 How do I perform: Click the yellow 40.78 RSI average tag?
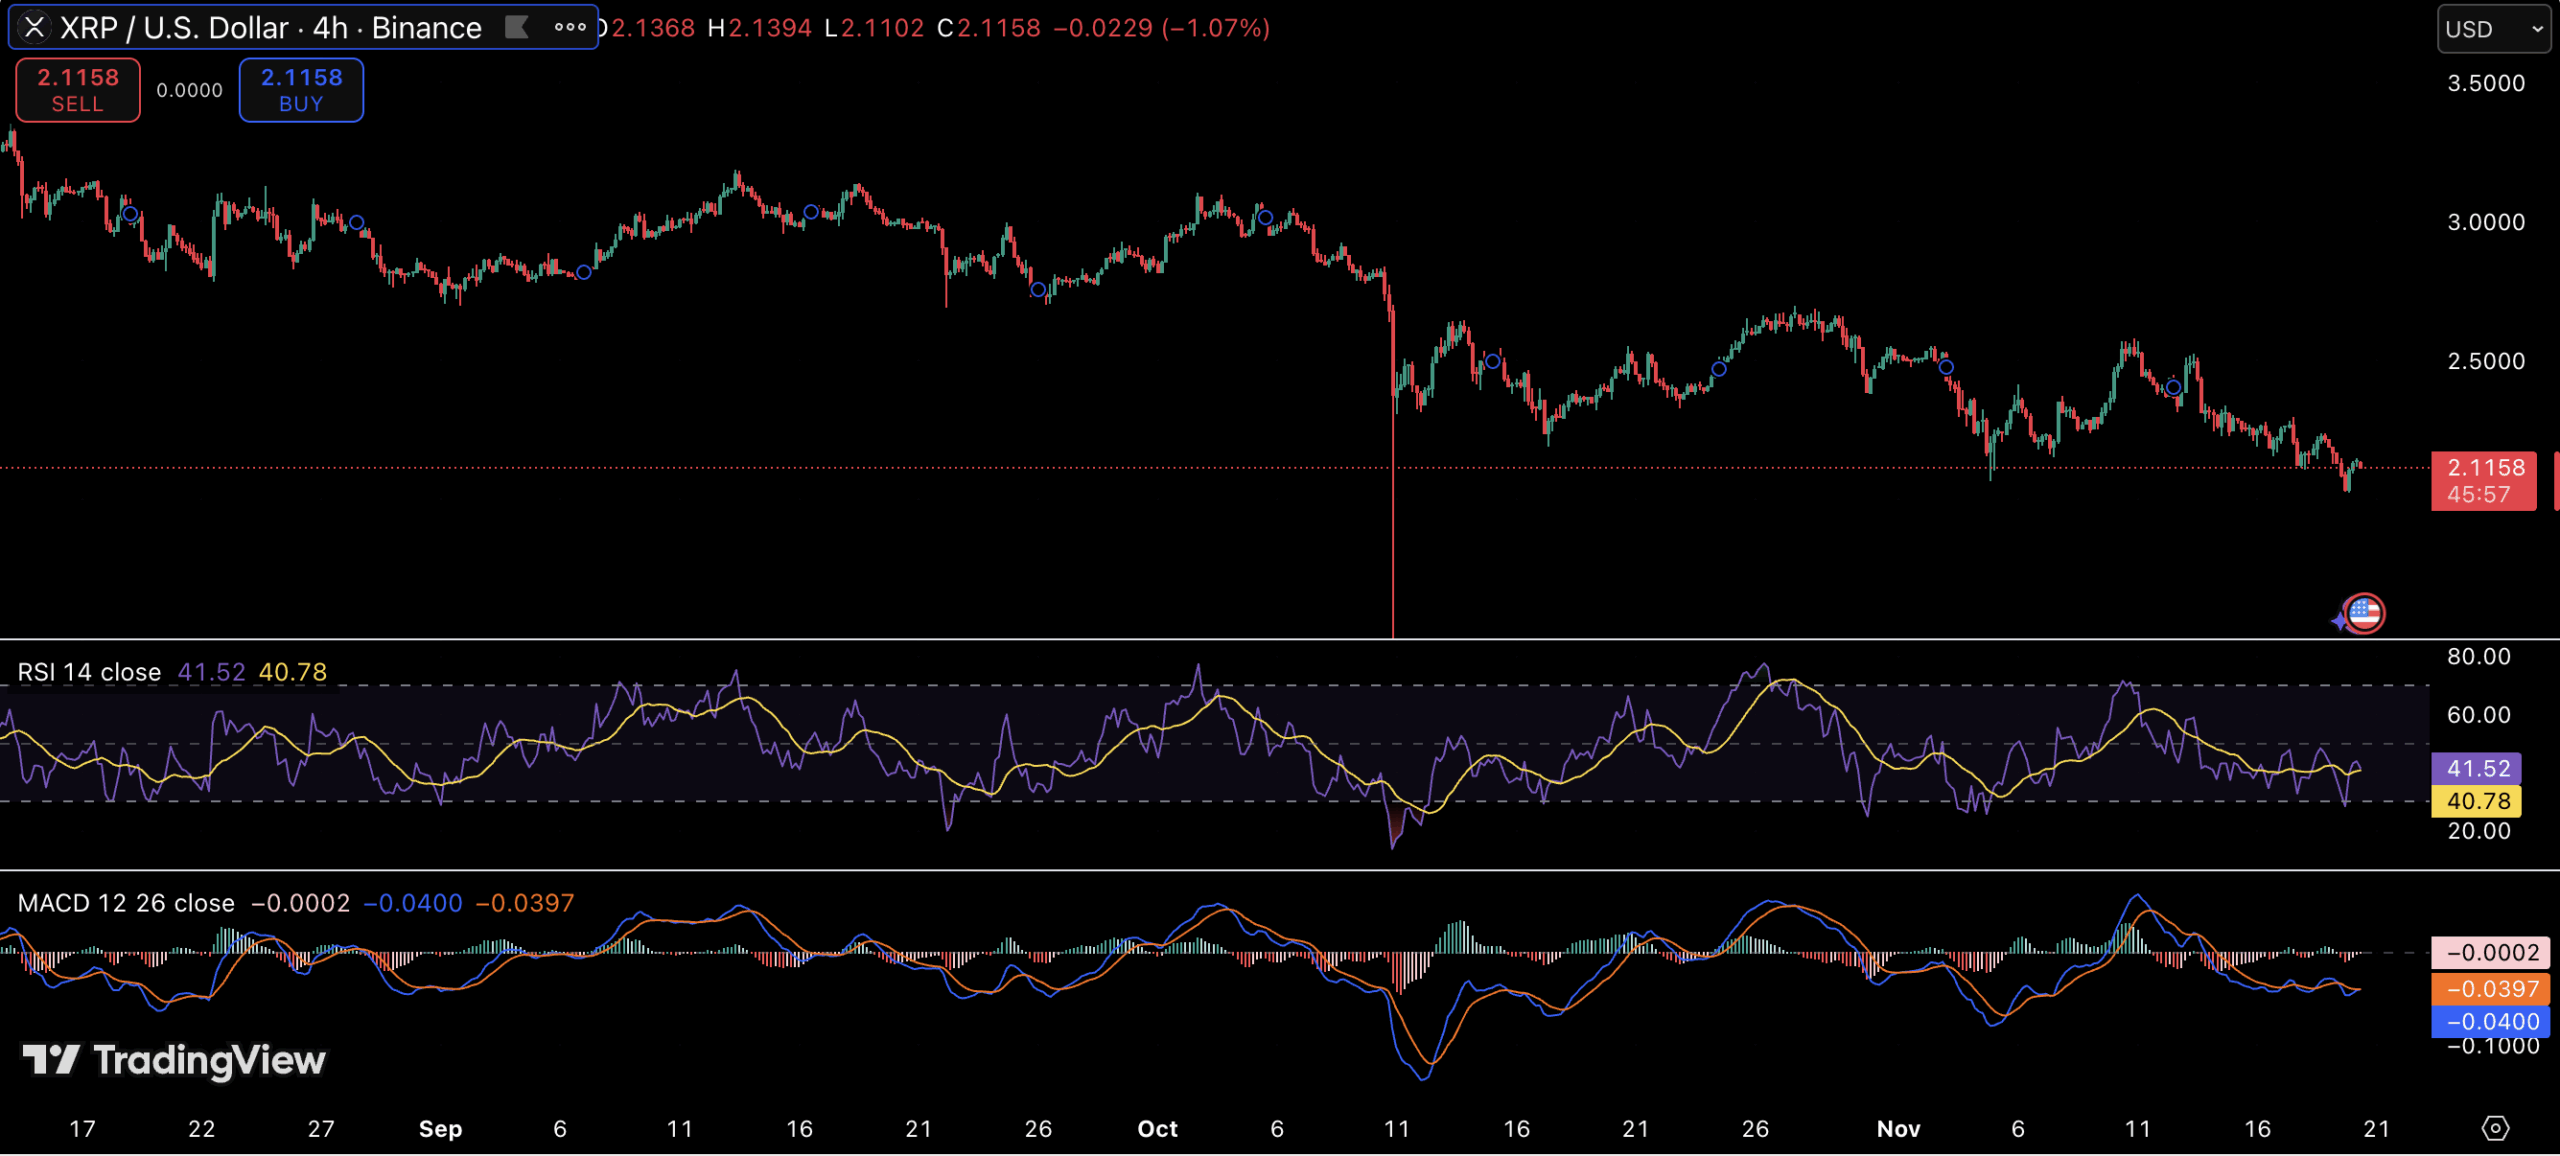[2477, 801]
